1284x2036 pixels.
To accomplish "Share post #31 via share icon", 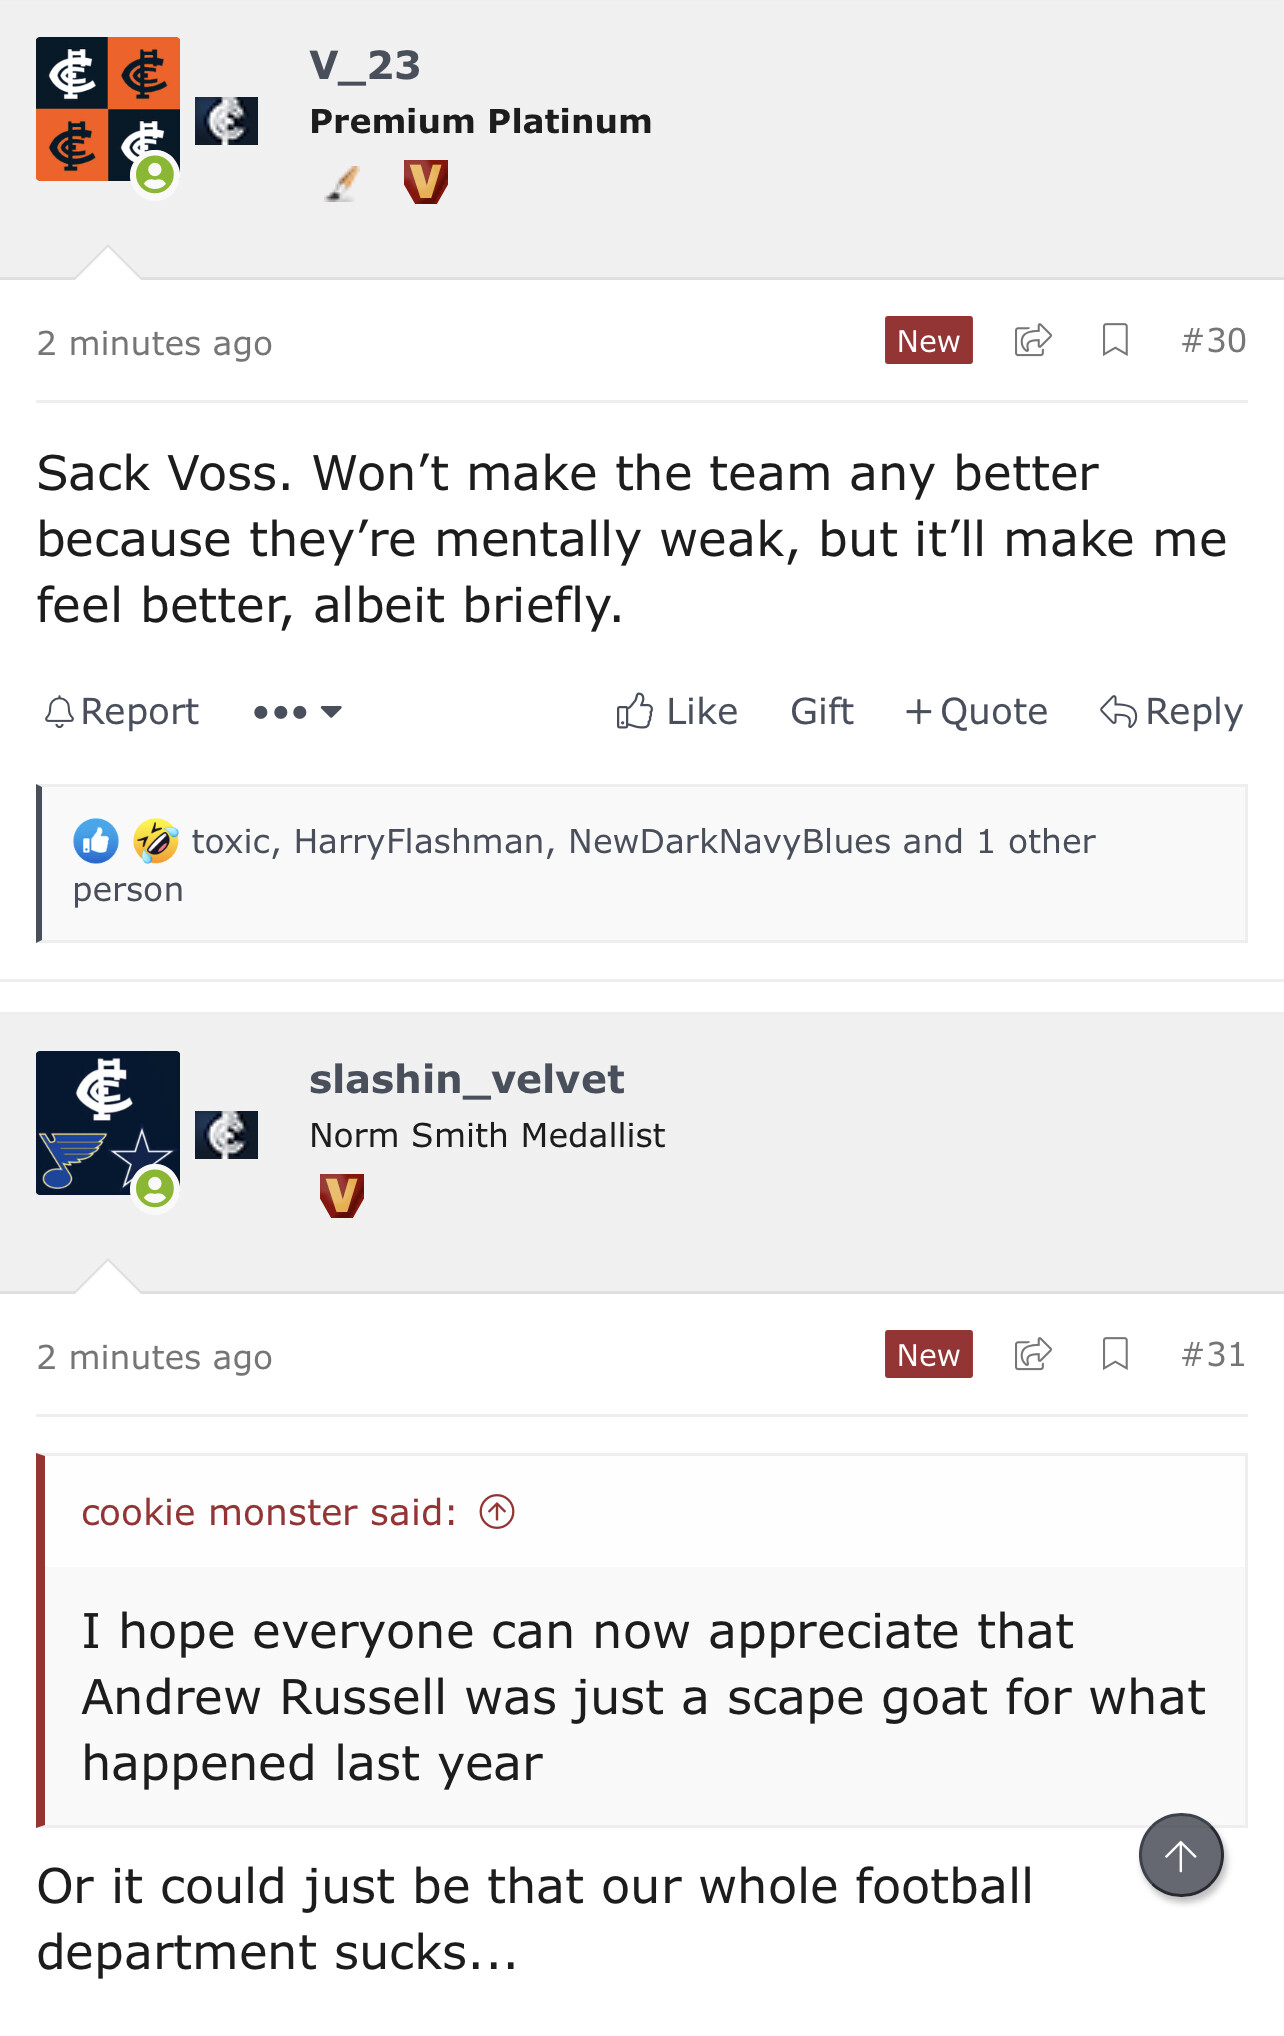I will (x=1032, y=1355).
